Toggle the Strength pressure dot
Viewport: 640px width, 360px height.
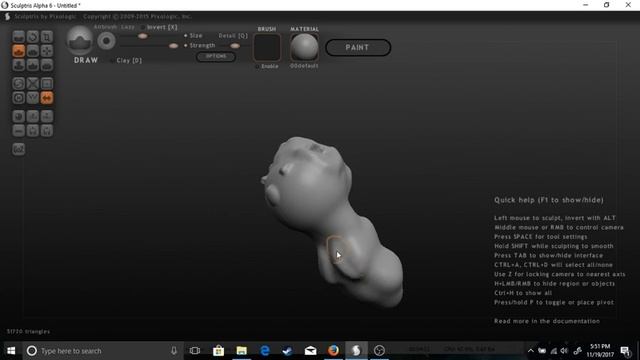pyautogui.click(x=186, y=45)
